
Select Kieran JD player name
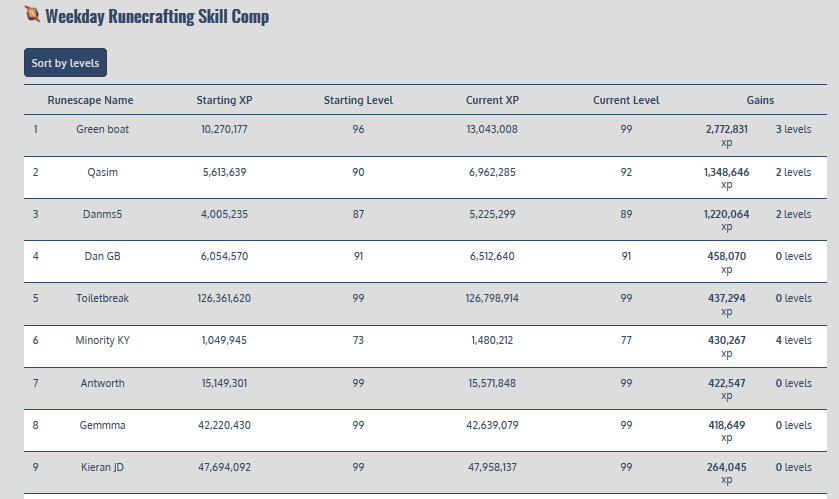point(103,467)
